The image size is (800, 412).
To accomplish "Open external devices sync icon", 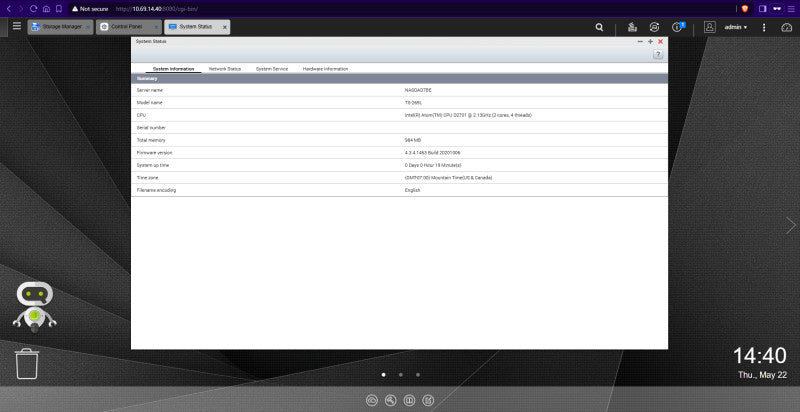I will (654, 28).
